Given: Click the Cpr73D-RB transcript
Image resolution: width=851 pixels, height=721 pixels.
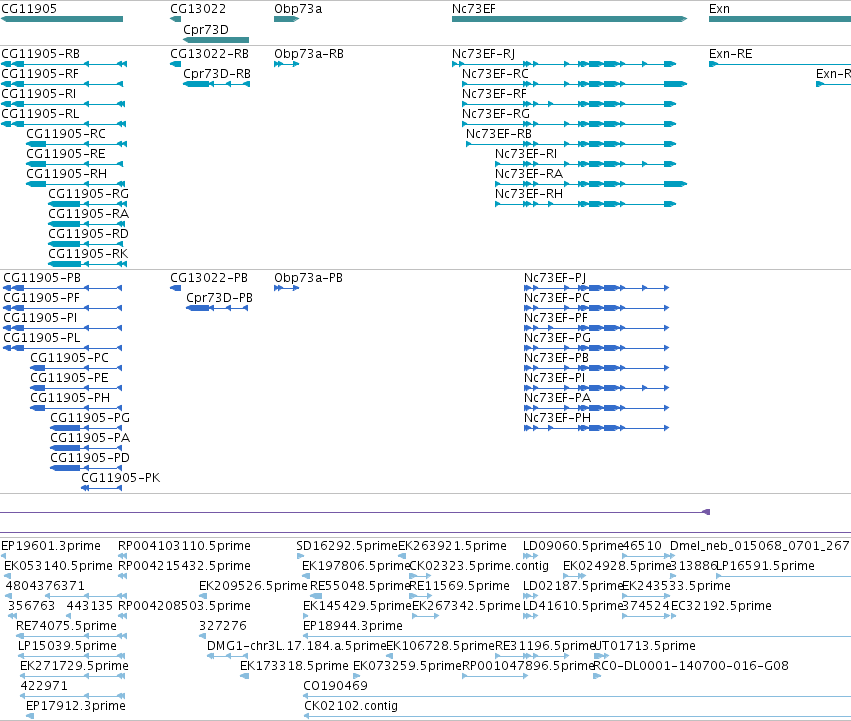Looking at the screenshot, I should pyautogui.click(x=217, y=84).
